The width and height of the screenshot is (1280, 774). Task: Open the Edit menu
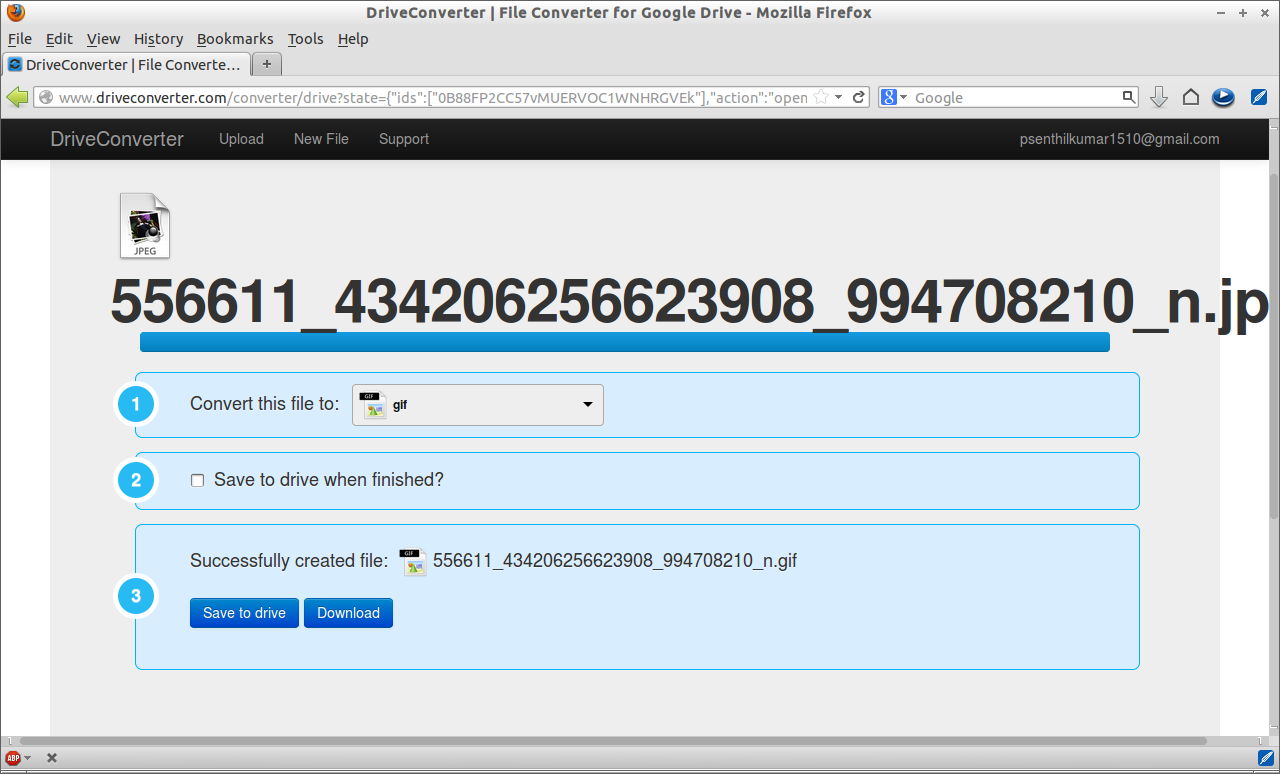(59, 39)
